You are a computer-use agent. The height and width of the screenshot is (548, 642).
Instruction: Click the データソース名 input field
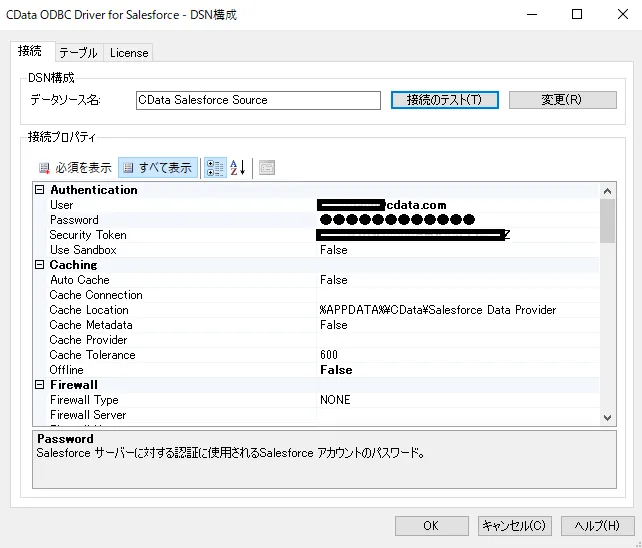pyautogui.click(x=258, y=100)
